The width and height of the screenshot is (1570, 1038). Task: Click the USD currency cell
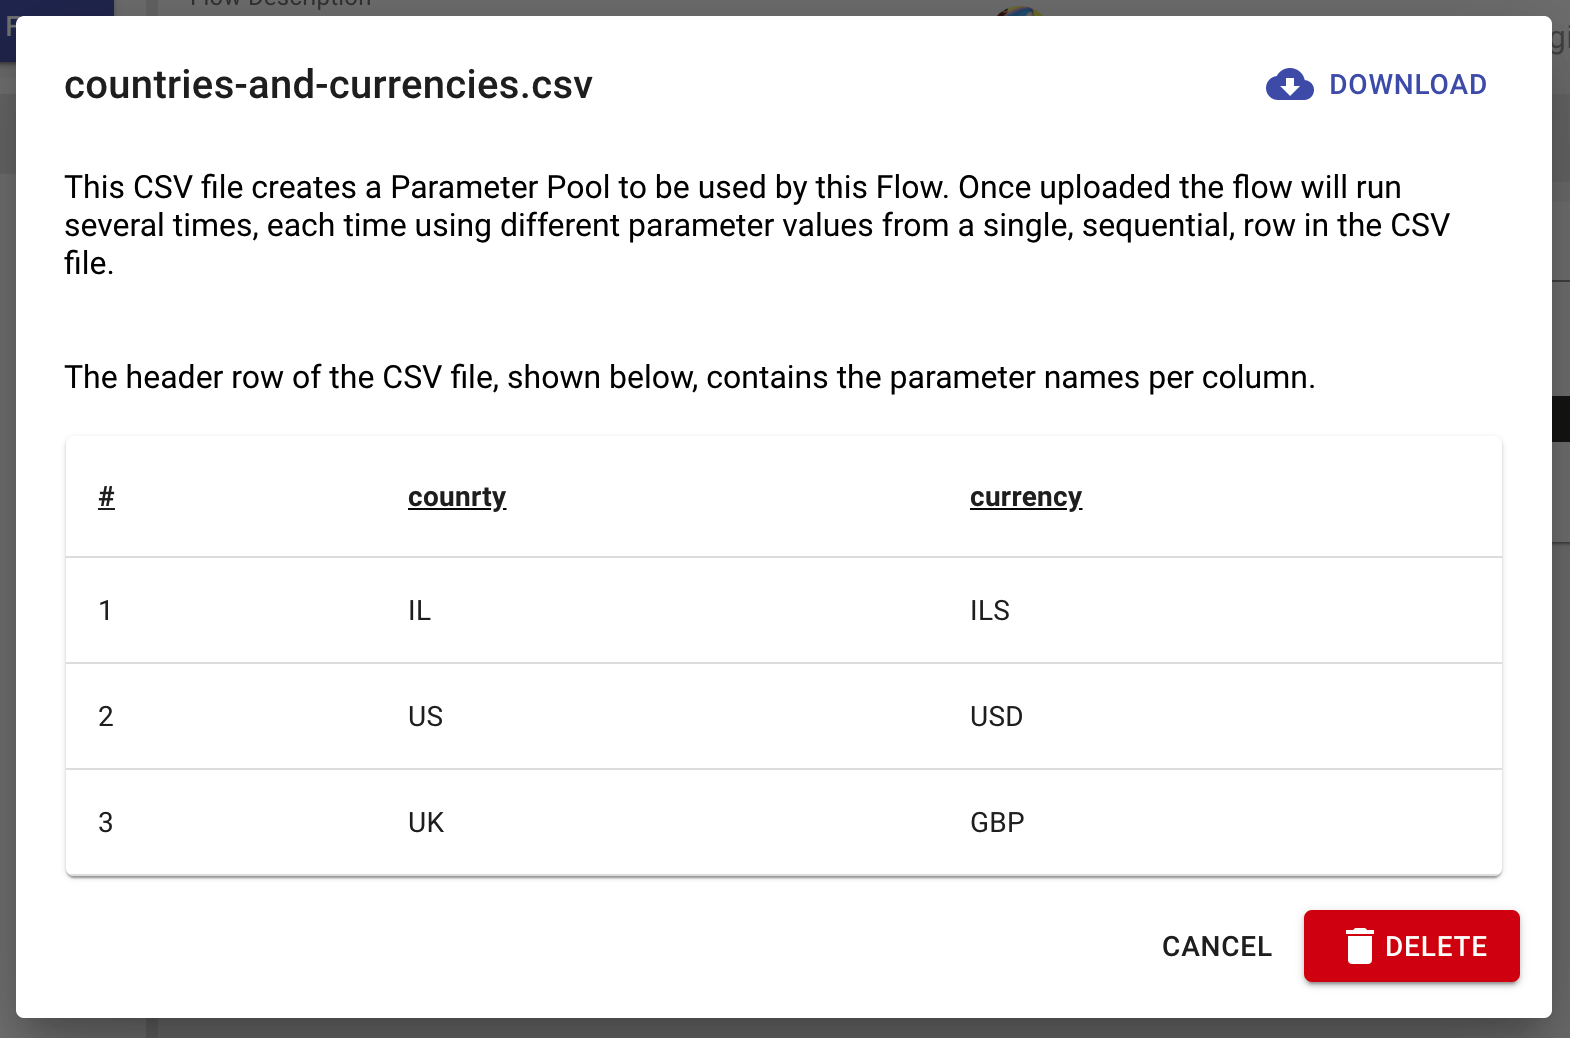[996, 716]
